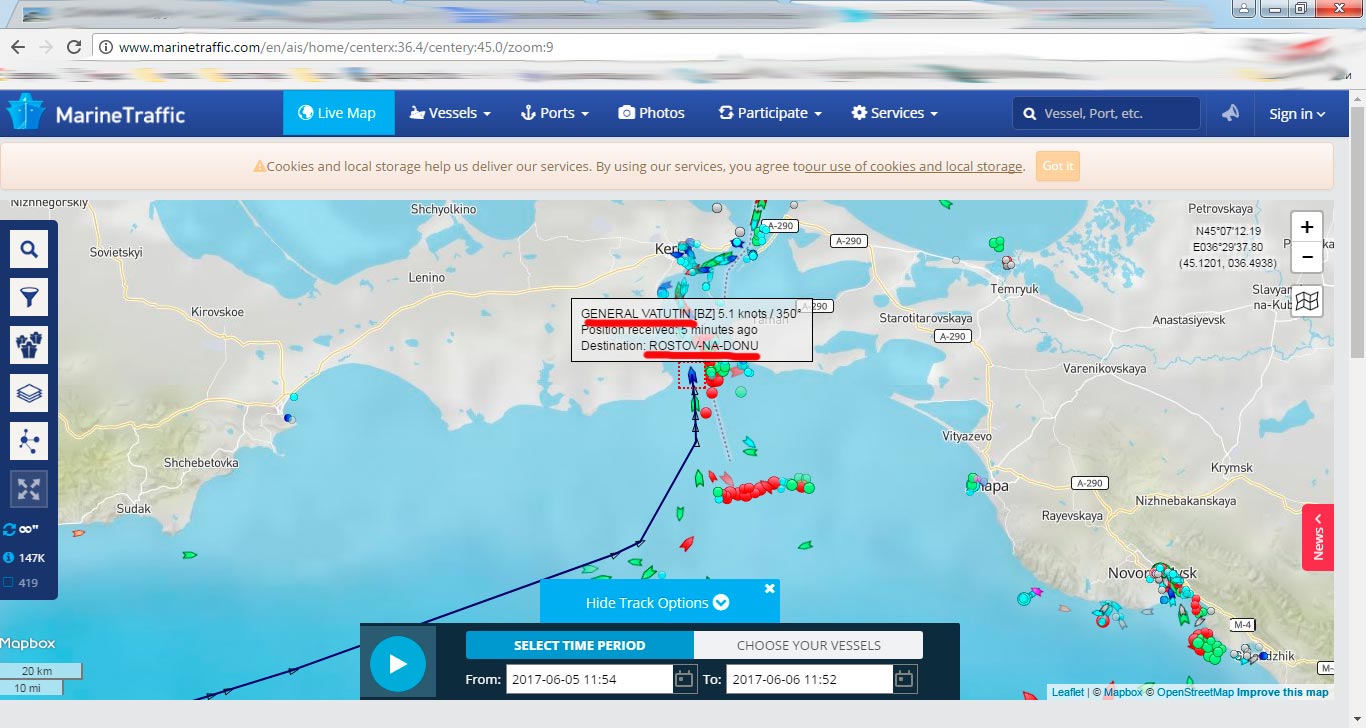
Task: Click the Novorossiysk city label
Action: point(1151,573)
